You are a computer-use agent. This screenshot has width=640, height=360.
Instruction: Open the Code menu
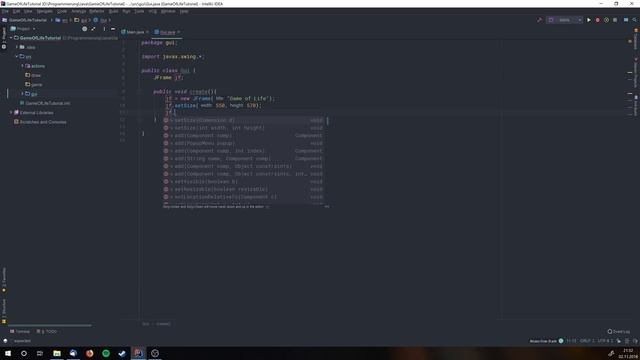[x=62, y=11]
